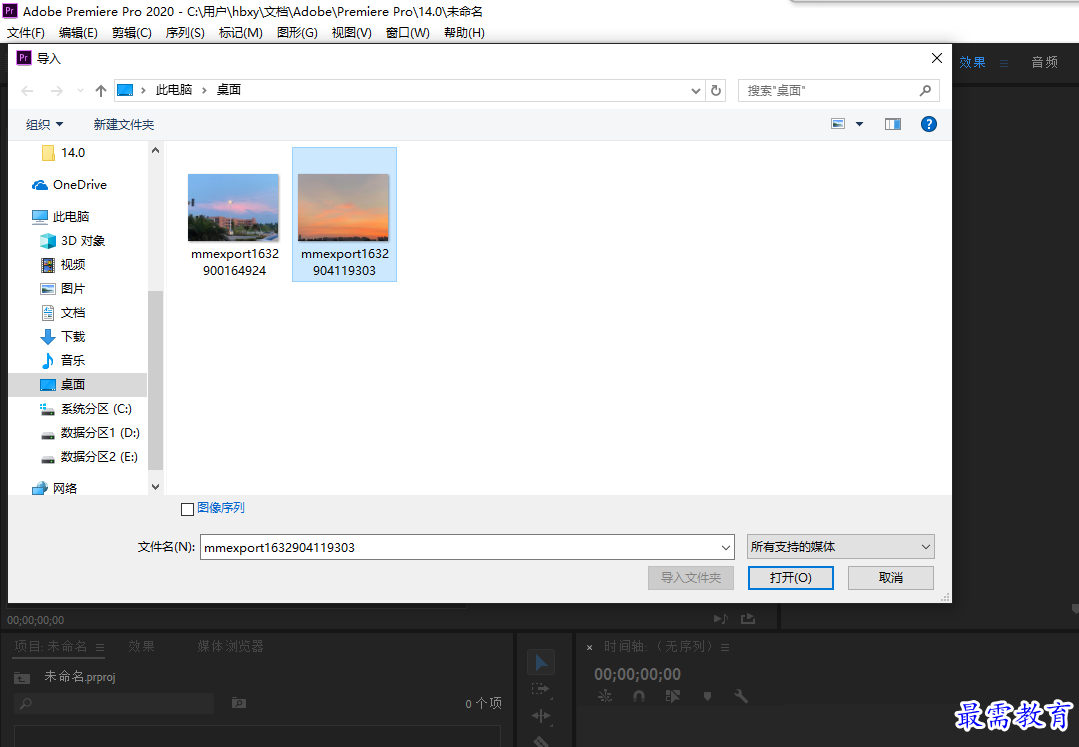This screenshot has width=1079, height=747.
Task: Select the Selection tool arrow in Premiere
Action: point(541,662)
